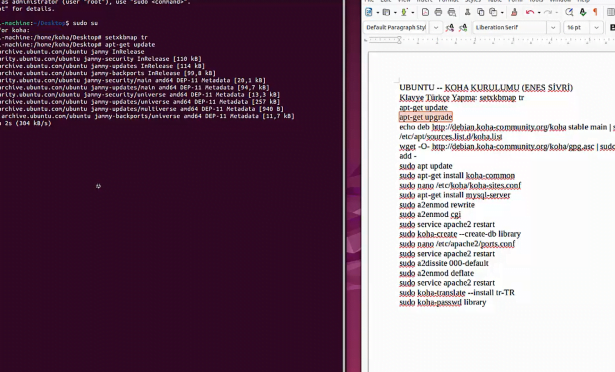615x372 pixels.
Task: Click the debian.koha-community.org/koha link in echo line
Action: (499, 127)
